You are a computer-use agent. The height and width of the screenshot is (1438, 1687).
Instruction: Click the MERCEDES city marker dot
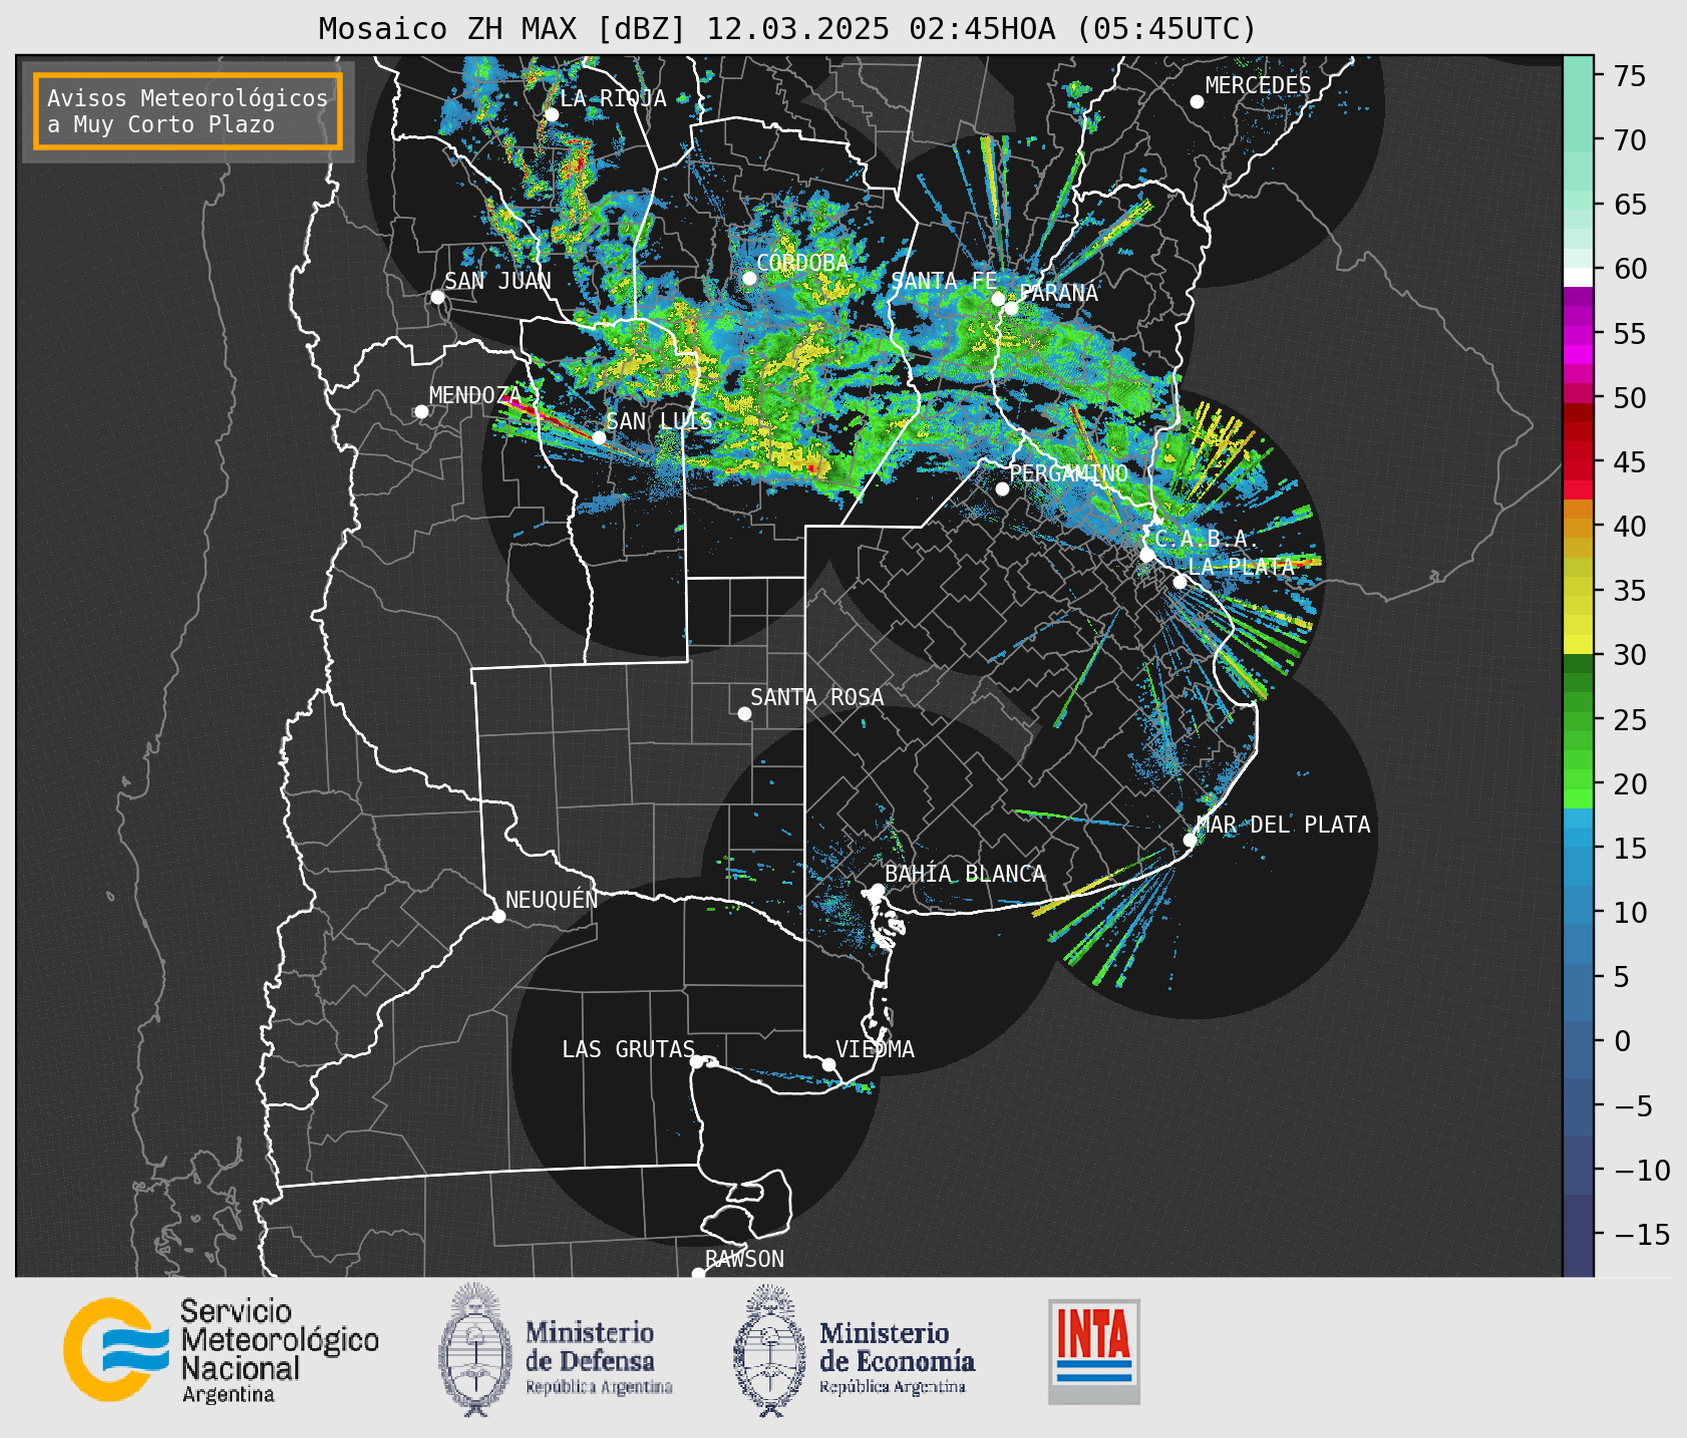tap(1196, 102)
